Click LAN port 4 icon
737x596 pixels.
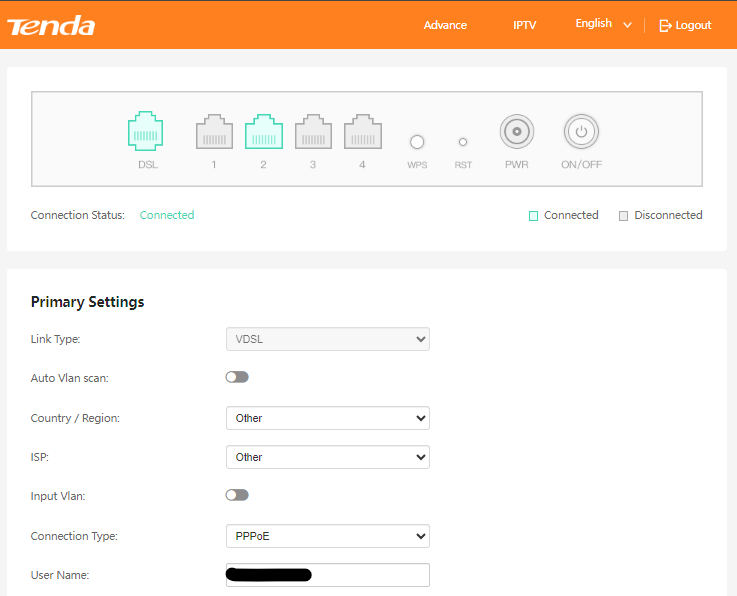pos(362,132)
